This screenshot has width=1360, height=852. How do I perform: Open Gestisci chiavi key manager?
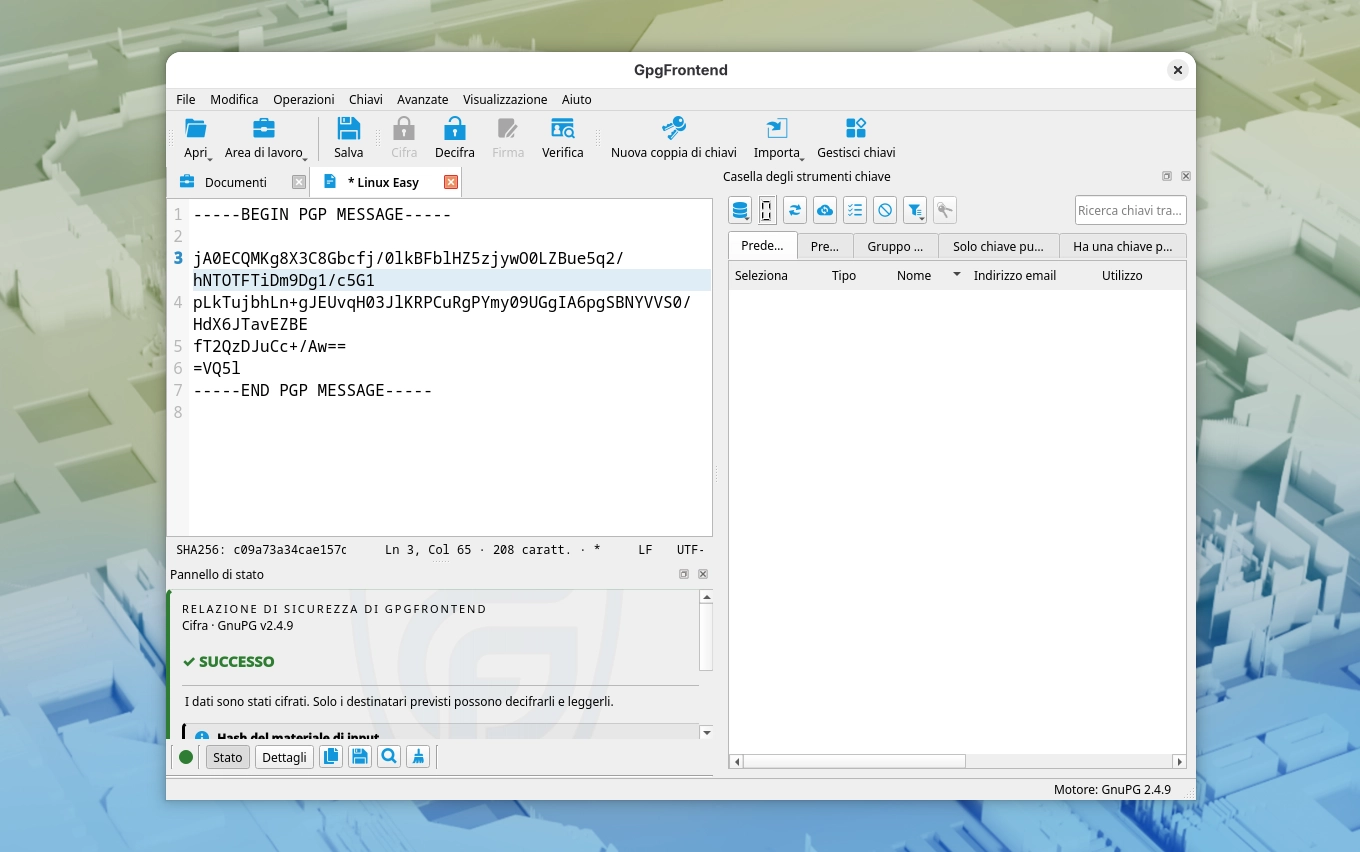pyautogui.click(x=856, y=138)
